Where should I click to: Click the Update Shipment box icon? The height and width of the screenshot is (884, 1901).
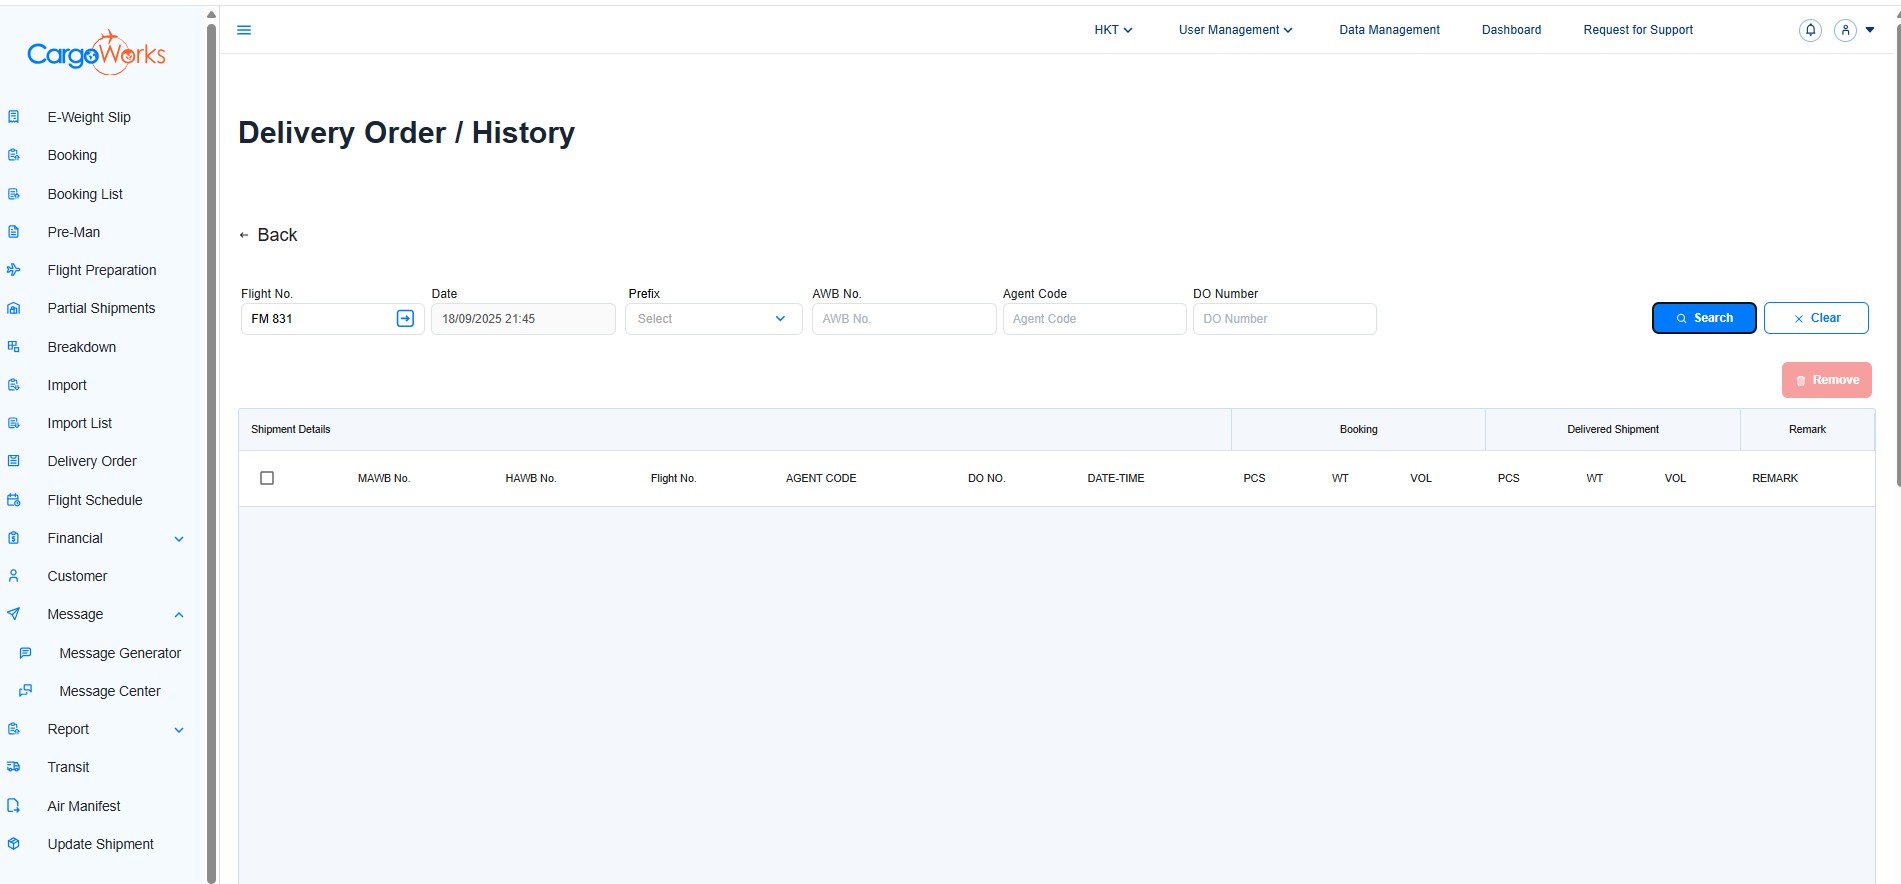14,844
